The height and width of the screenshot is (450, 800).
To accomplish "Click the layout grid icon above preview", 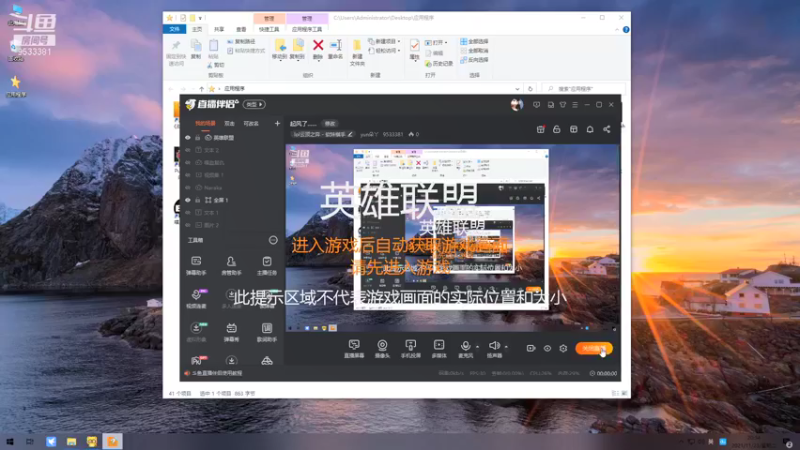I will [573, 130].
